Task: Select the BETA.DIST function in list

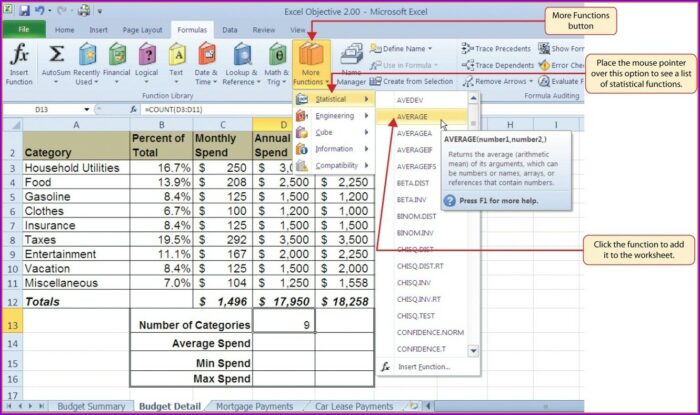Action: [x=422, y=183]
